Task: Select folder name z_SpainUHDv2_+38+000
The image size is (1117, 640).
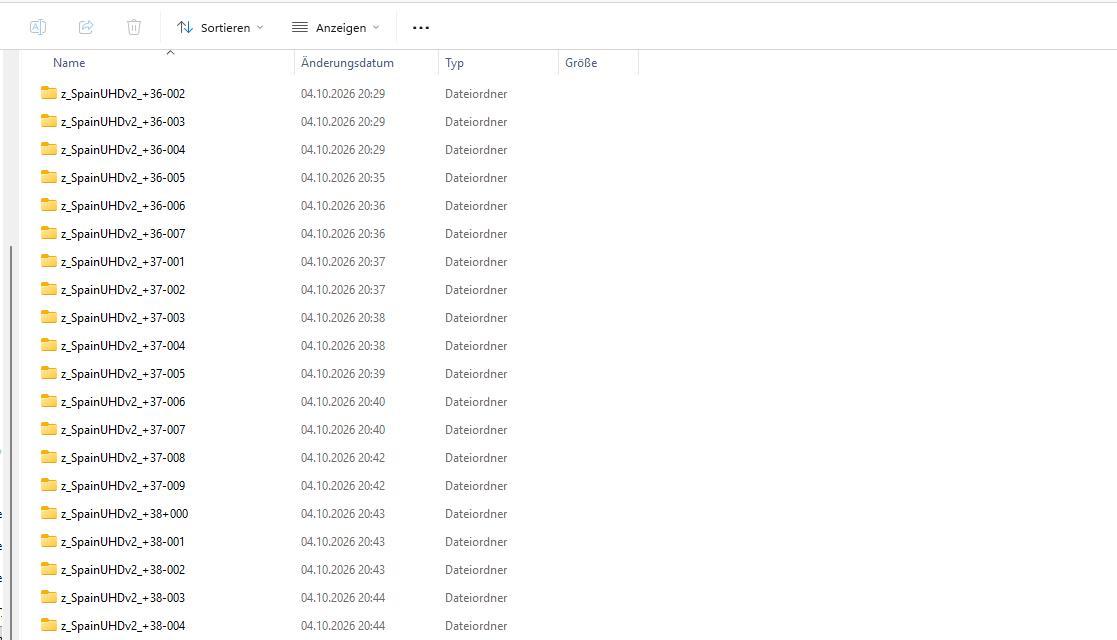Action: point(125,514)
